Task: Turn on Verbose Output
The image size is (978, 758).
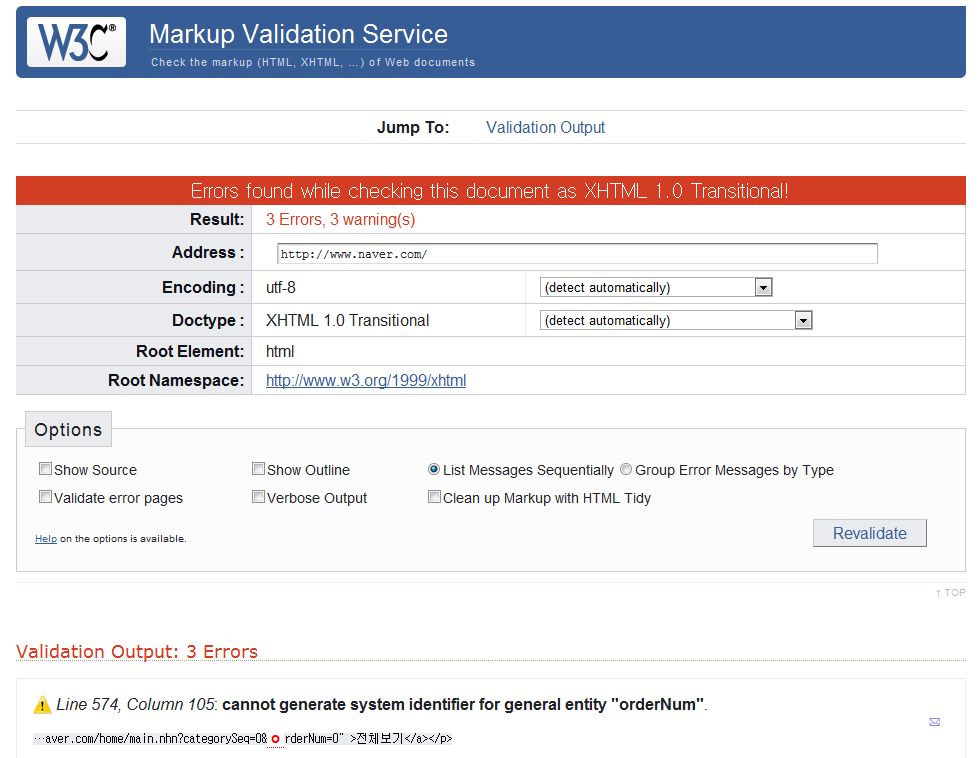Action: coord(258,497)
